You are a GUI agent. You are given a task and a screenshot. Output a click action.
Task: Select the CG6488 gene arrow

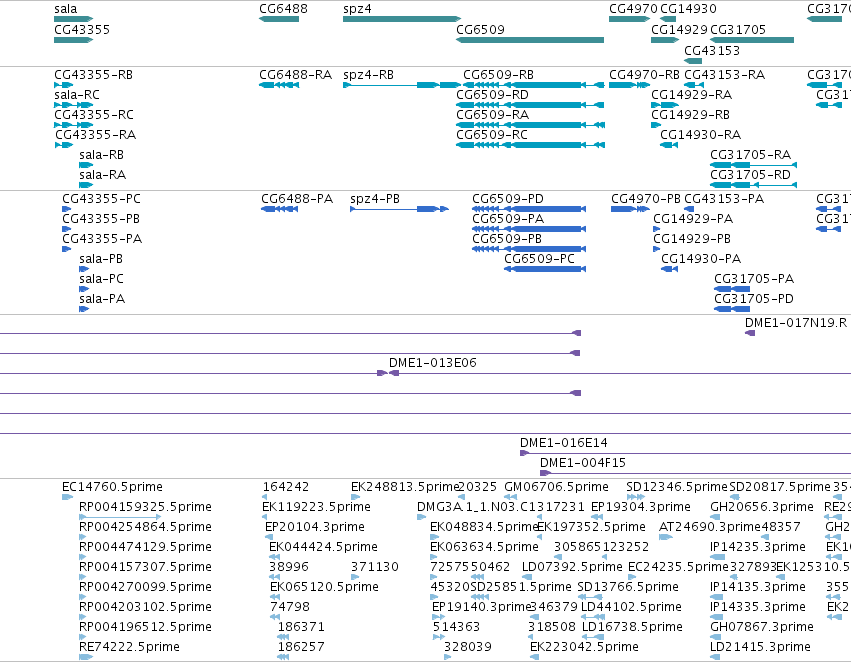click(x=279, y=19)
